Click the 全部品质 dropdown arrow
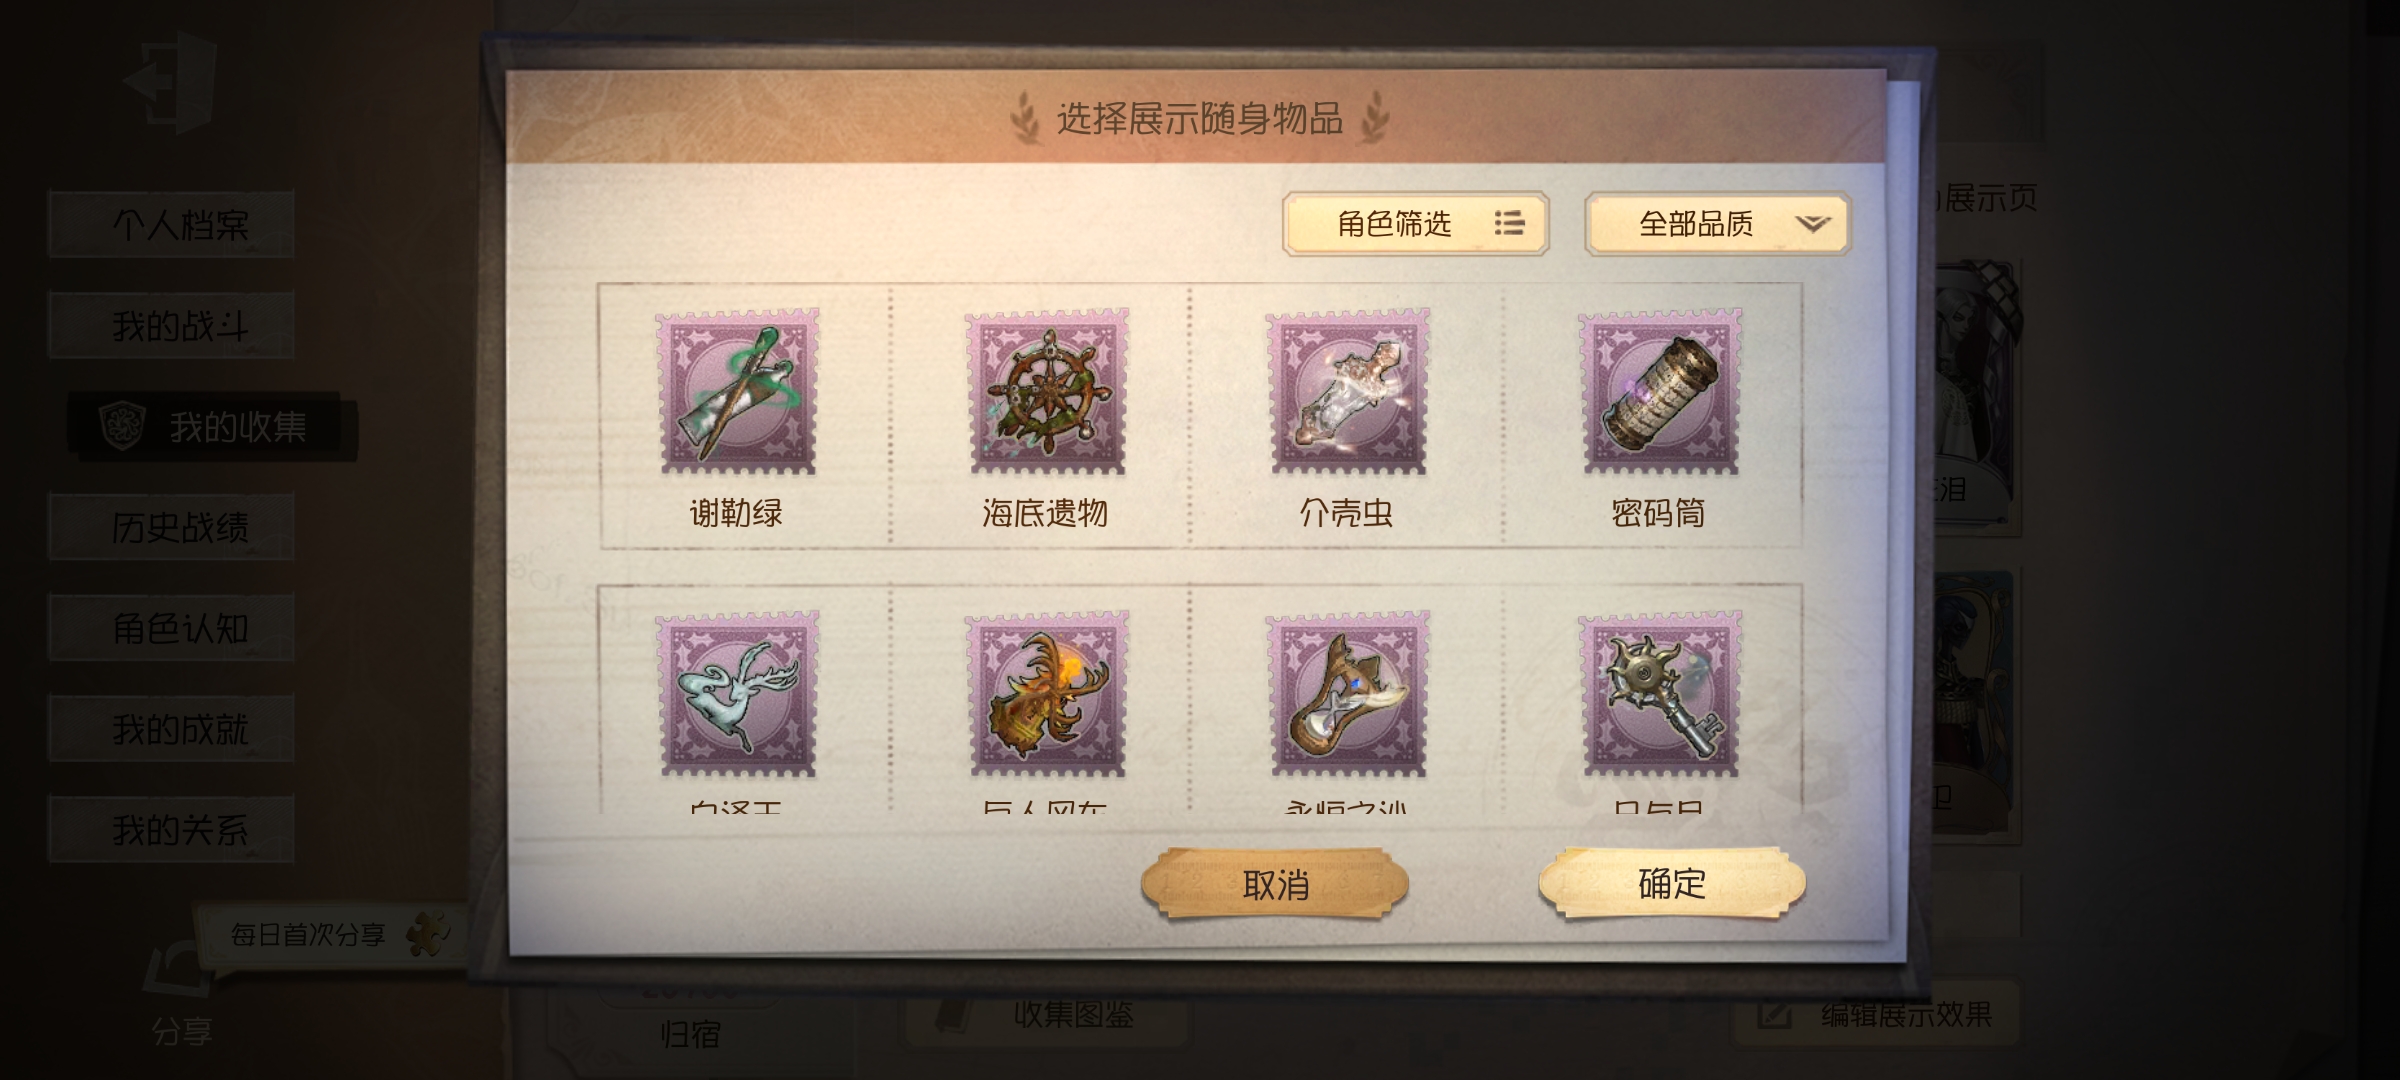Viewport: 2400px width, 1080px height. (1812, 224)
